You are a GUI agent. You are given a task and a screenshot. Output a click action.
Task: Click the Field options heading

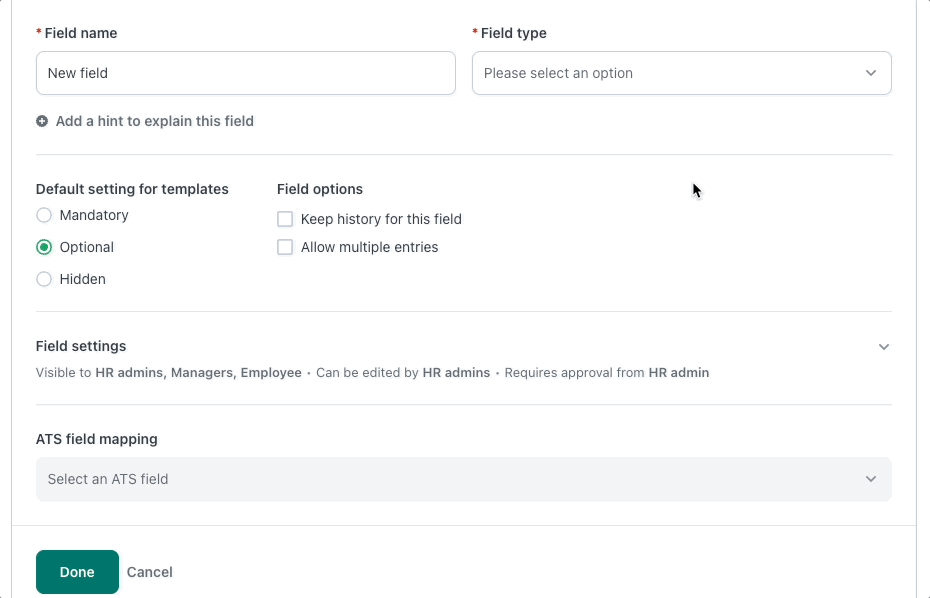[x=321, y=189]
